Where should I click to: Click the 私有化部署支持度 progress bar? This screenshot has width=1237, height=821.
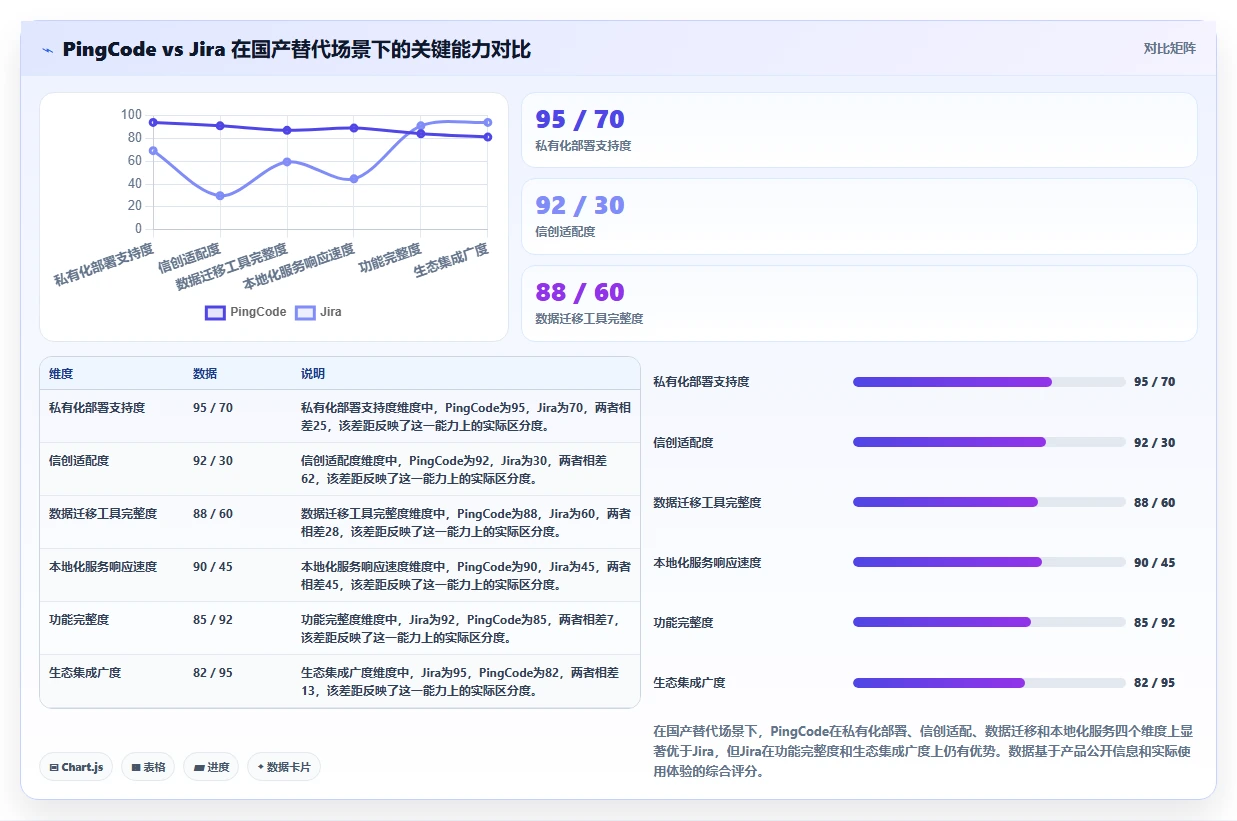pyautogui.click(x=989, y=382)
